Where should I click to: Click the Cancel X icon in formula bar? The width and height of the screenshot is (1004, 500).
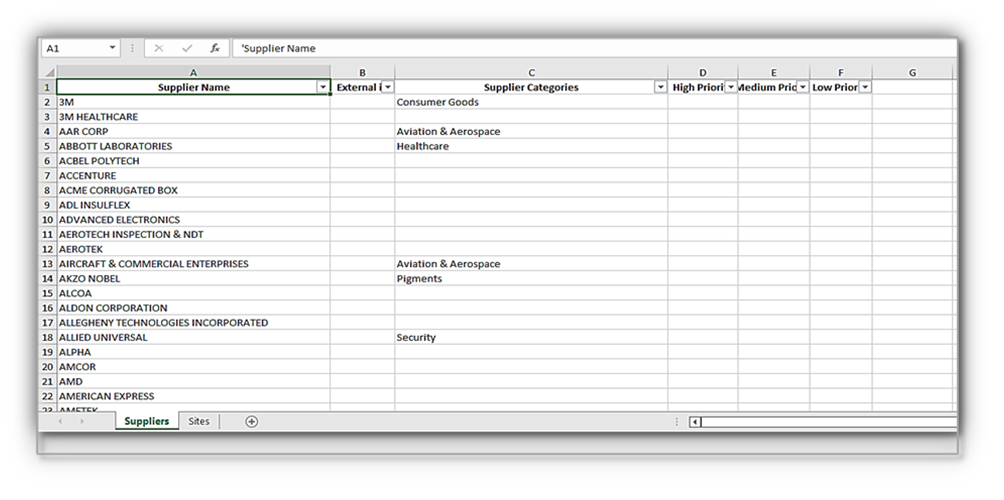(x=159, y=49)
